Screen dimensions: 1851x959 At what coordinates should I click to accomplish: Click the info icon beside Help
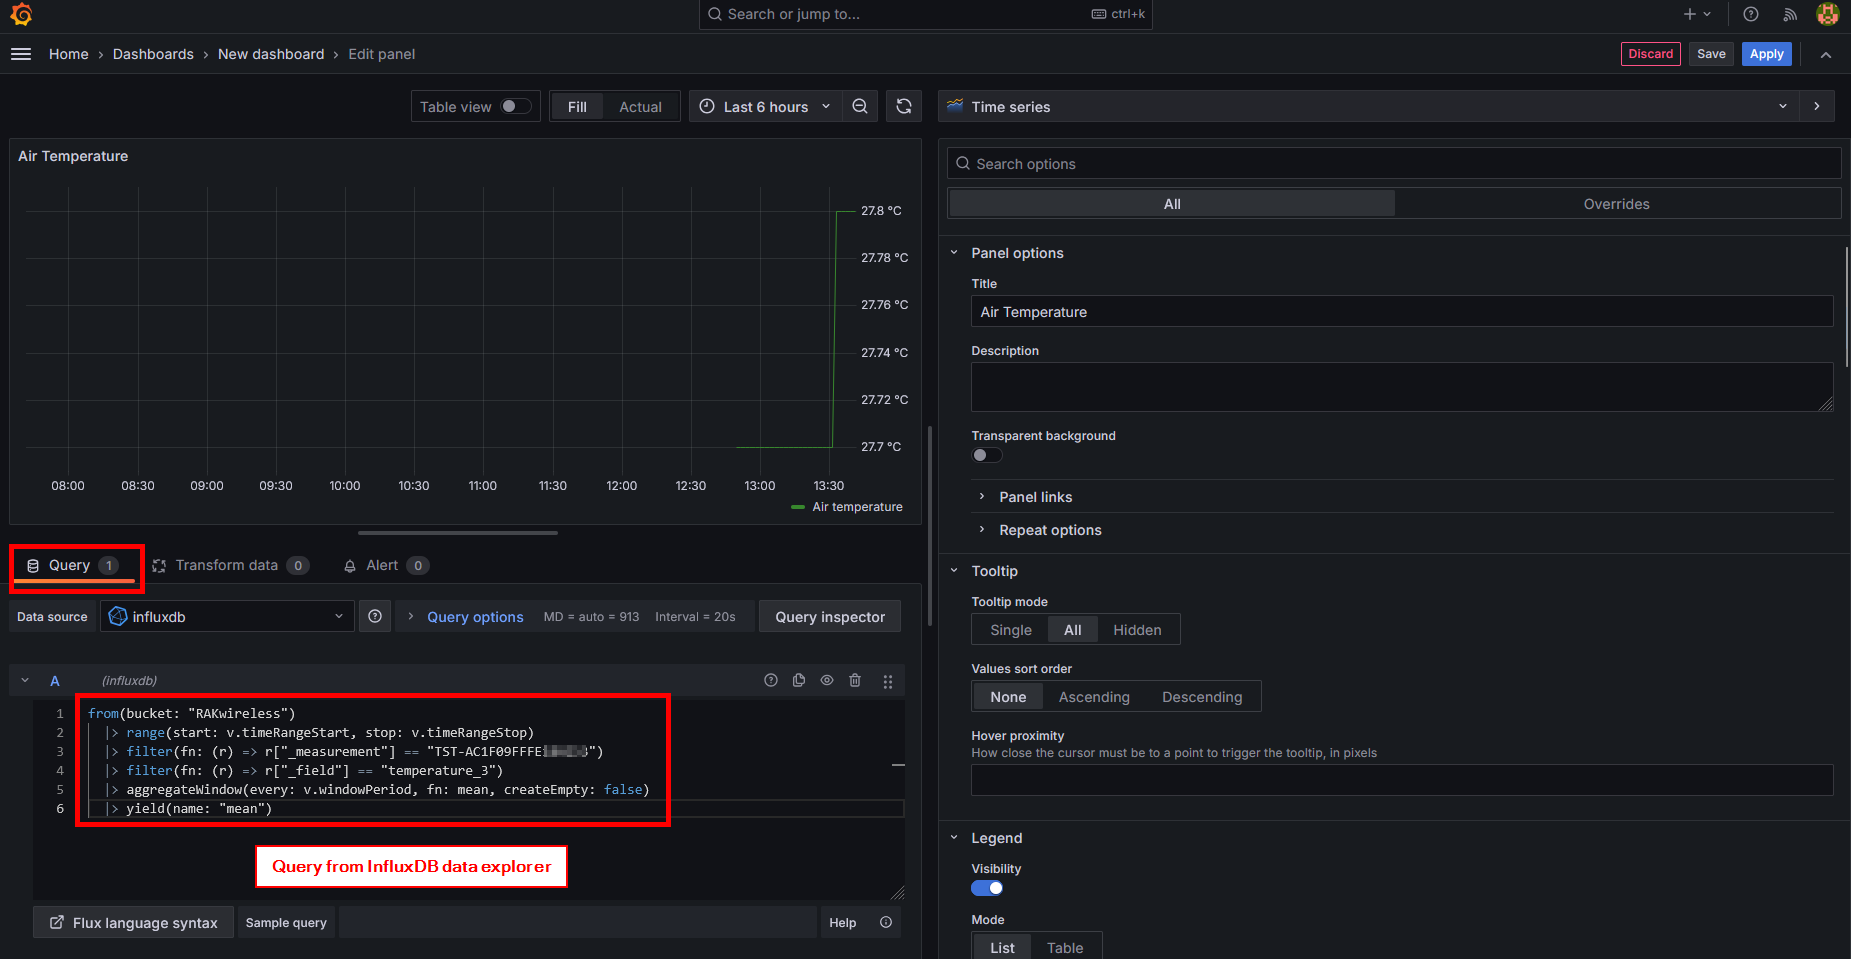[x=886, y=922]
